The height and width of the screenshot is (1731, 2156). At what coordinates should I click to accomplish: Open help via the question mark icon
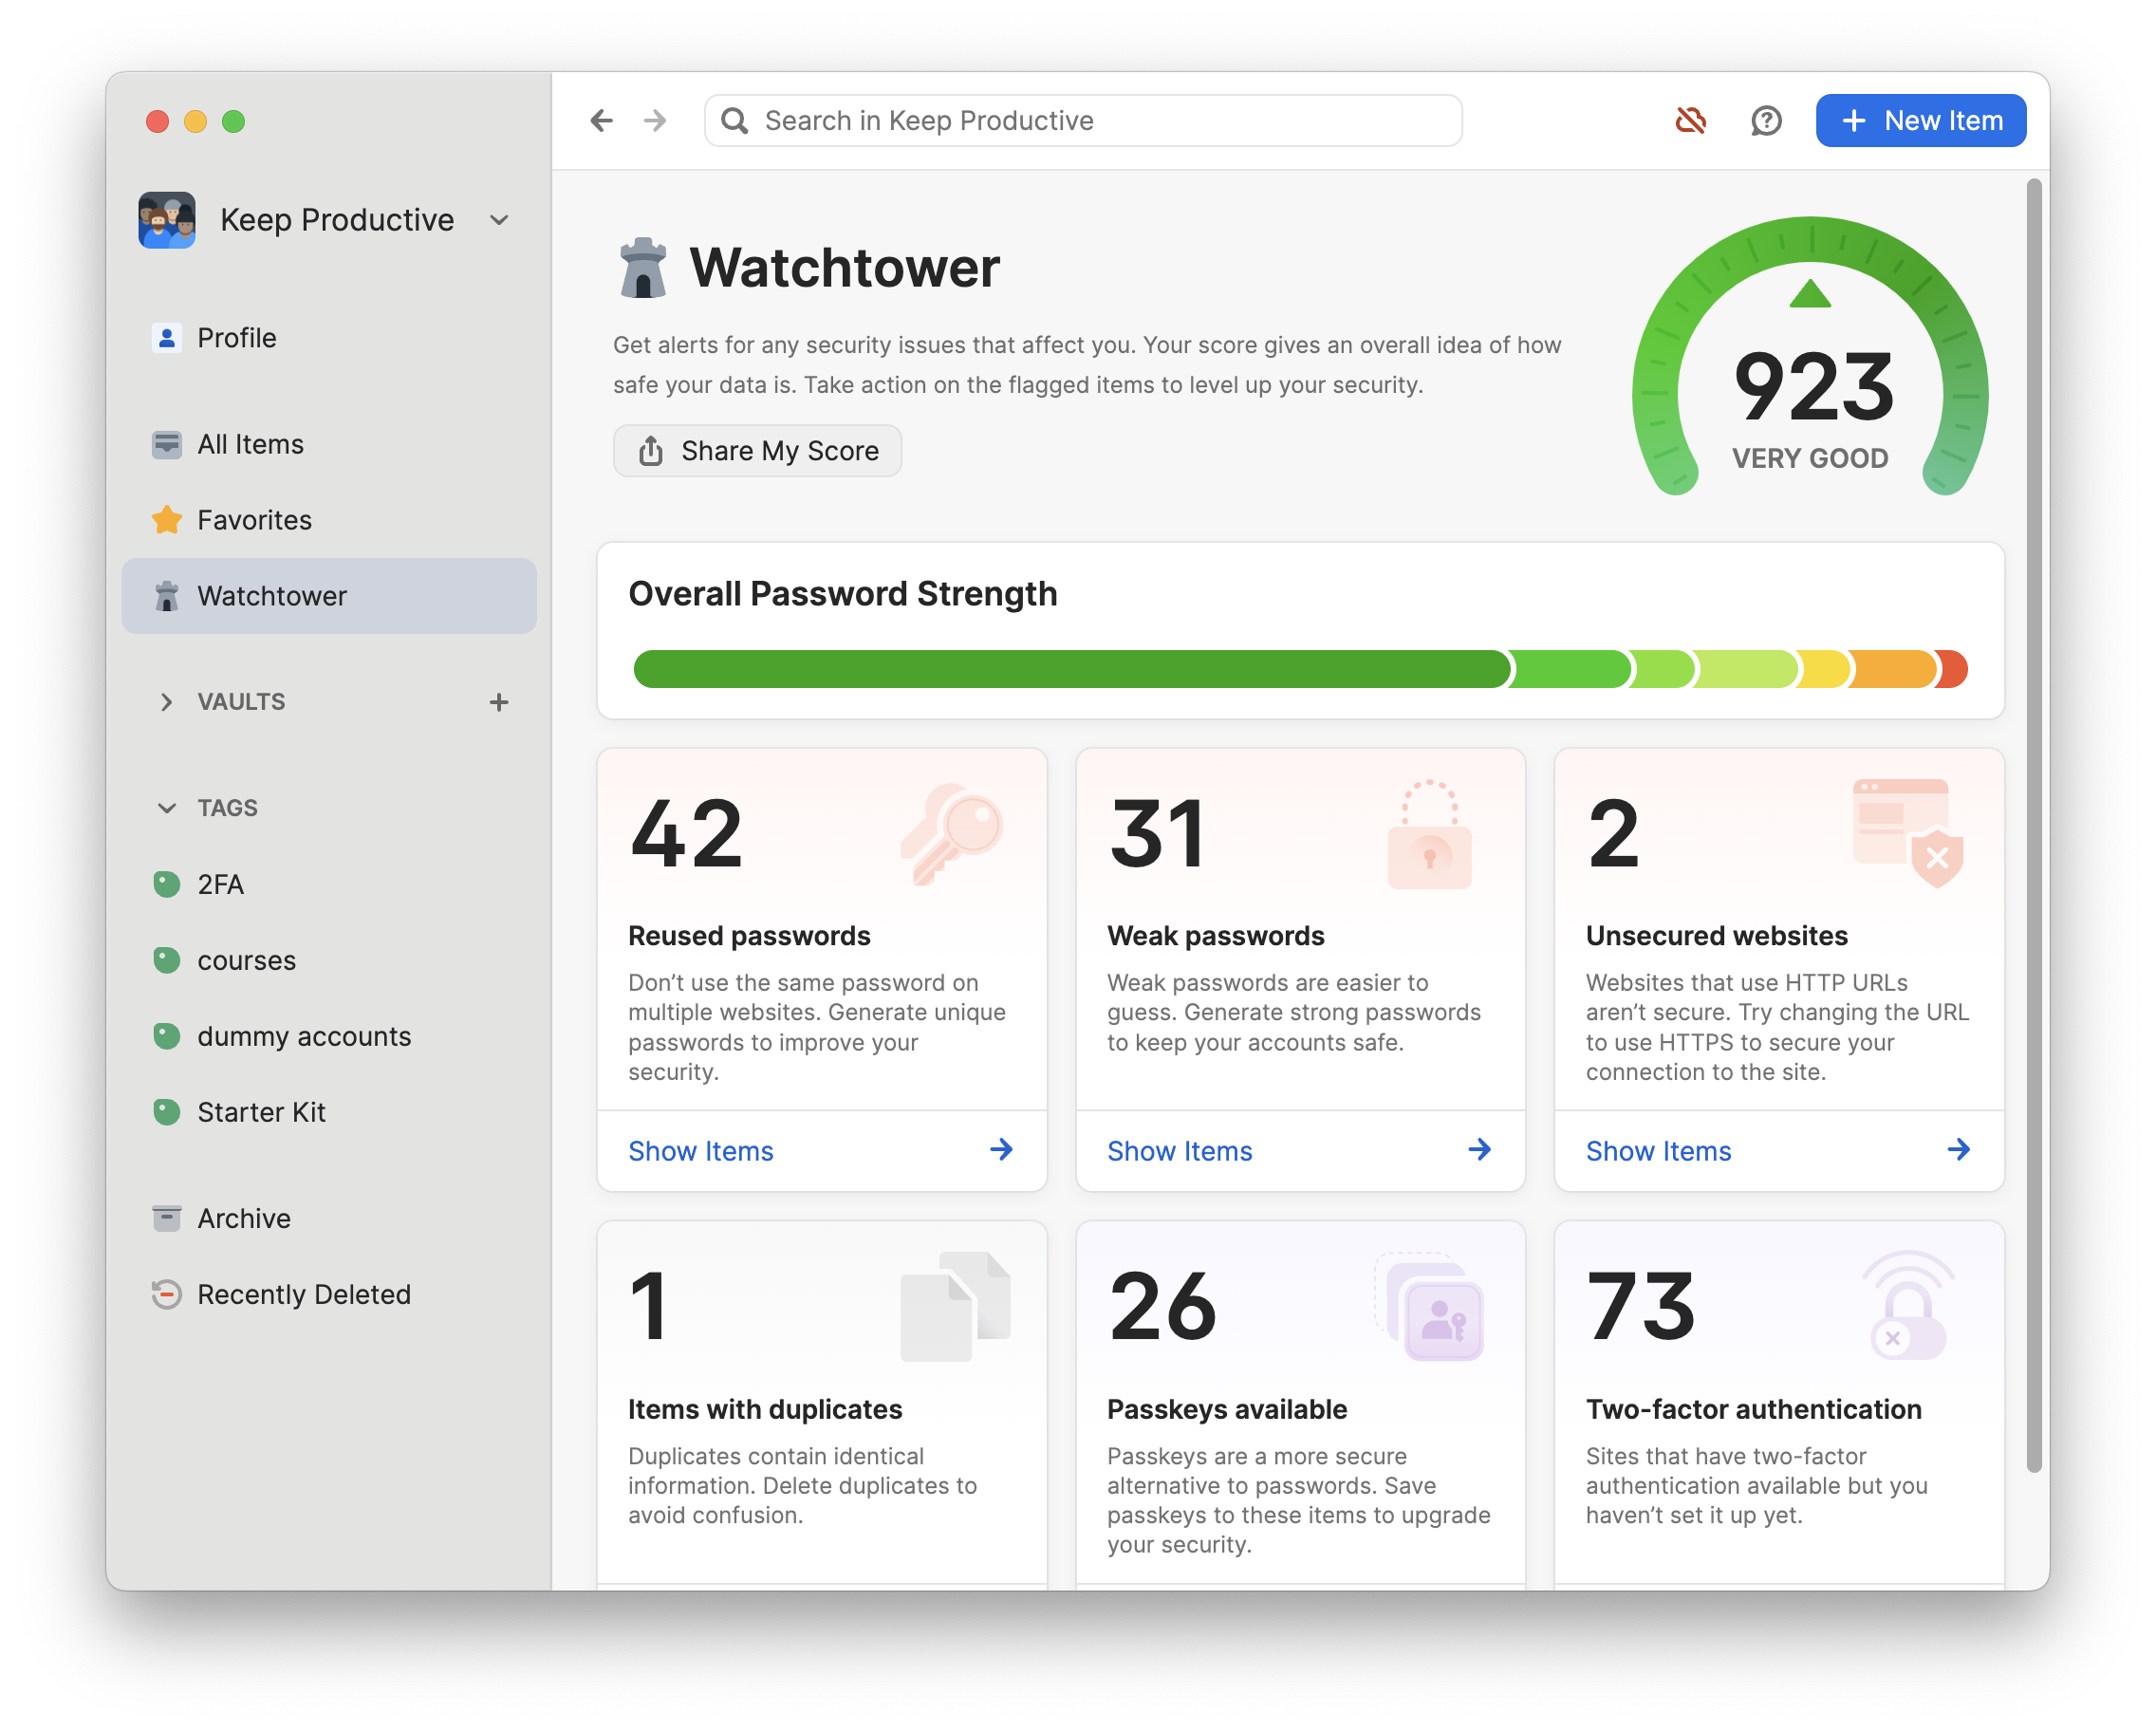point(1765,120)
